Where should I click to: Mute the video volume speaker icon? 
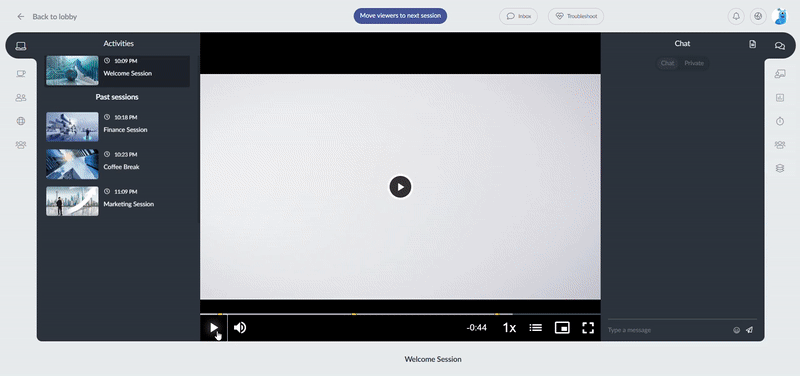[x=240, y=328]
